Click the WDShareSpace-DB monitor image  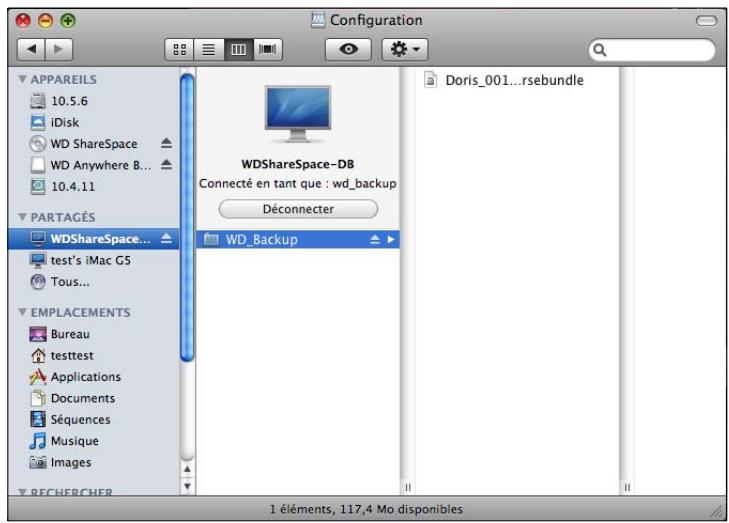298,114
